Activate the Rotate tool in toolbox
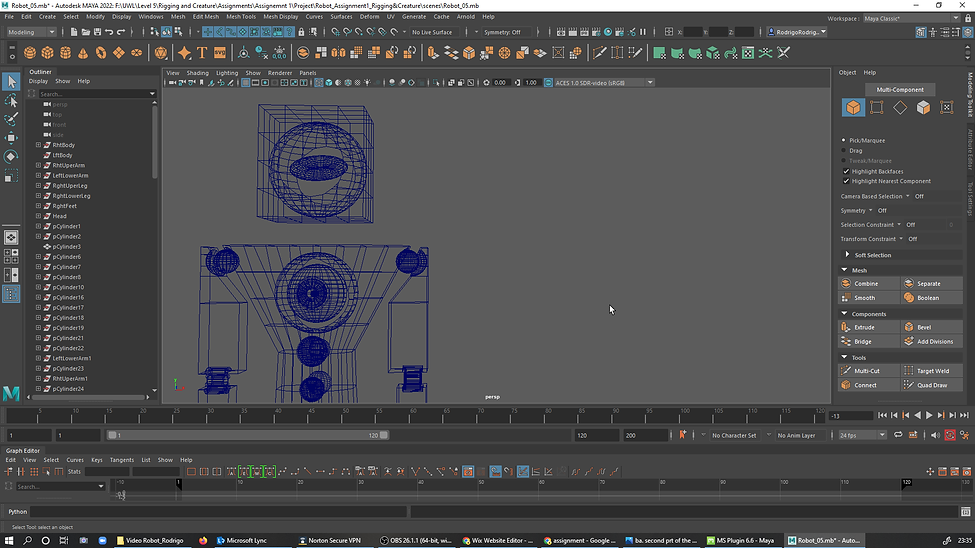This screenshot has width=975, height=548. [x=11, y=156]
